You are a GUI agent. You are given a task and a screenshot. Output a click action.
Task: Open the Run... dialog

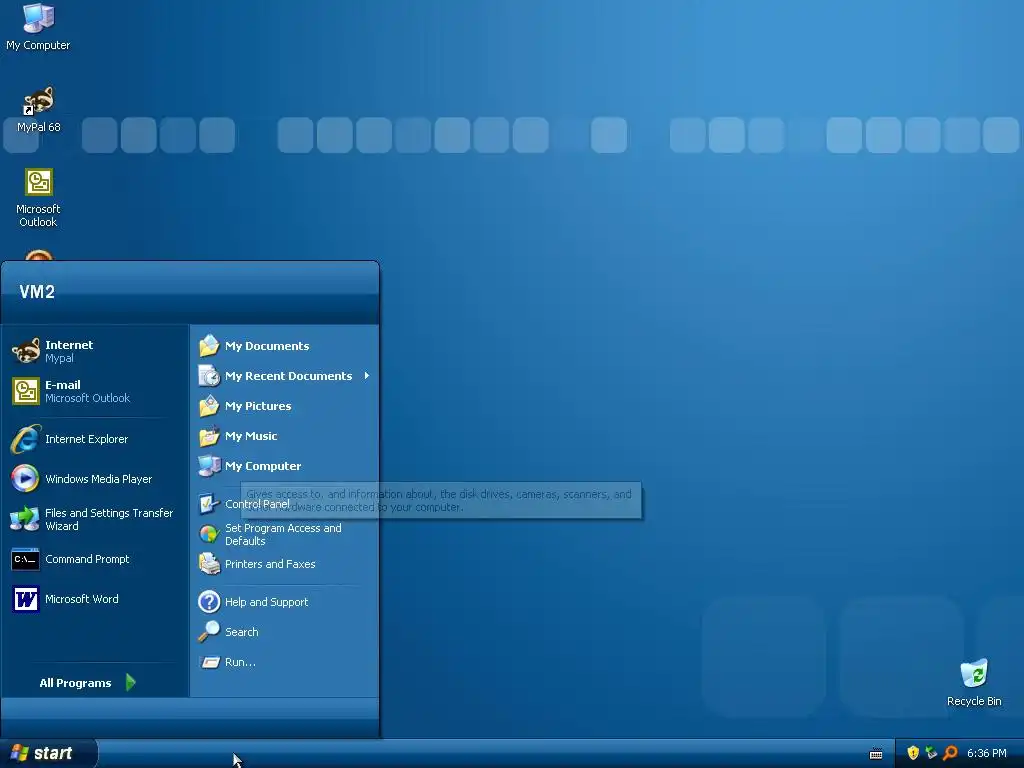click(x=285, y=662)
